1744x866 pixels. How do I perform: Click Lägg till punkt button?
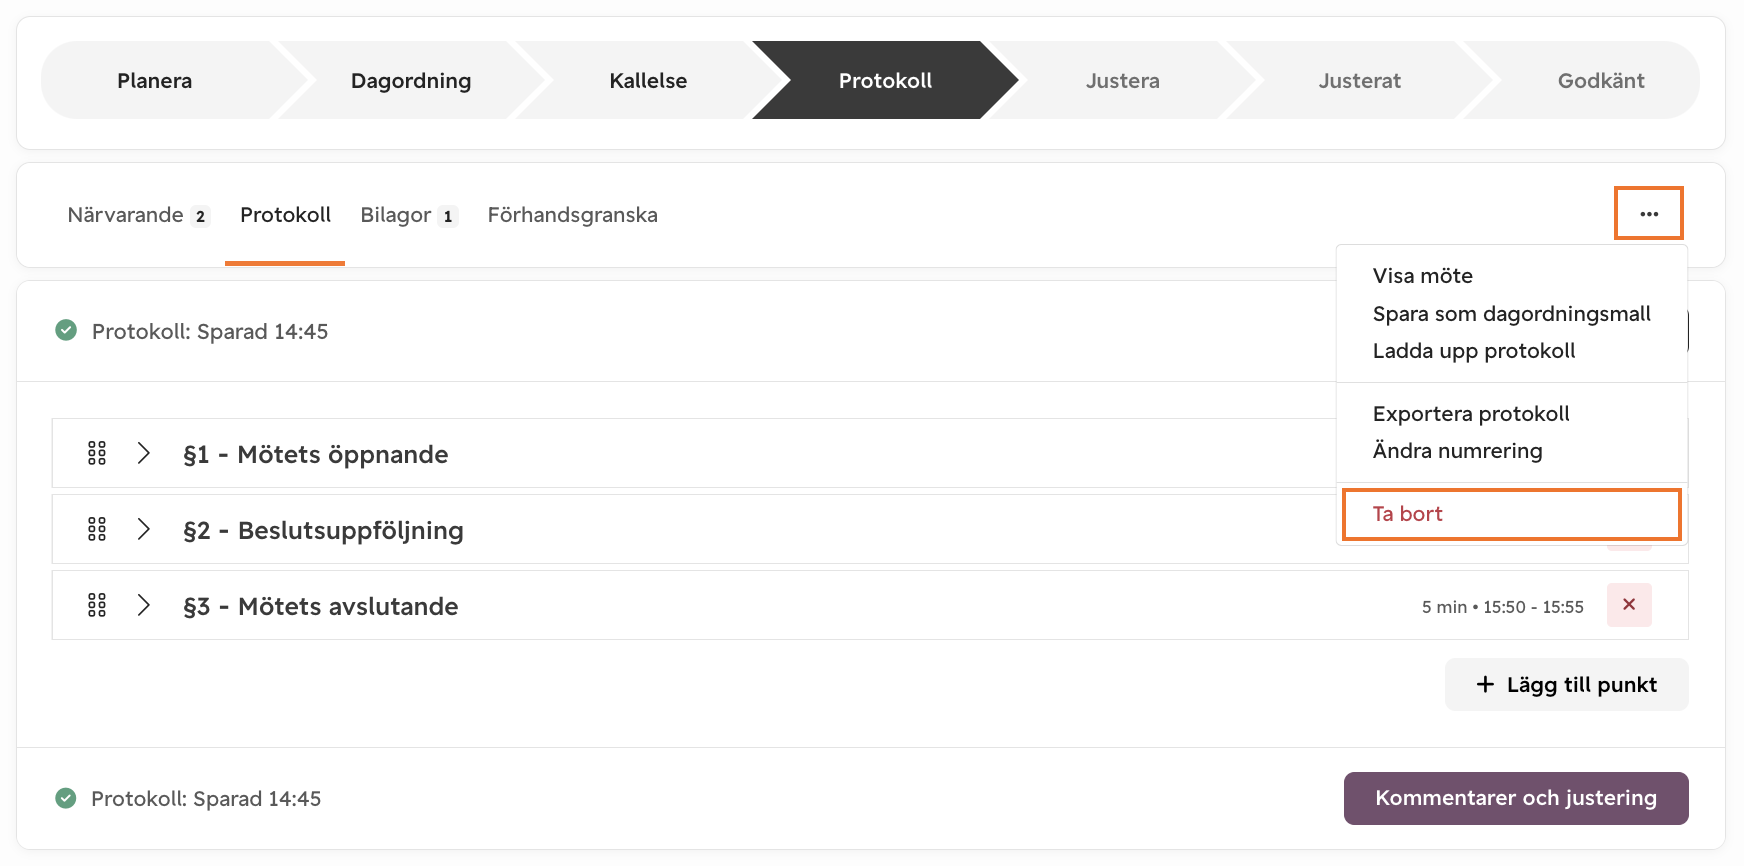(x=1566, y=685)
